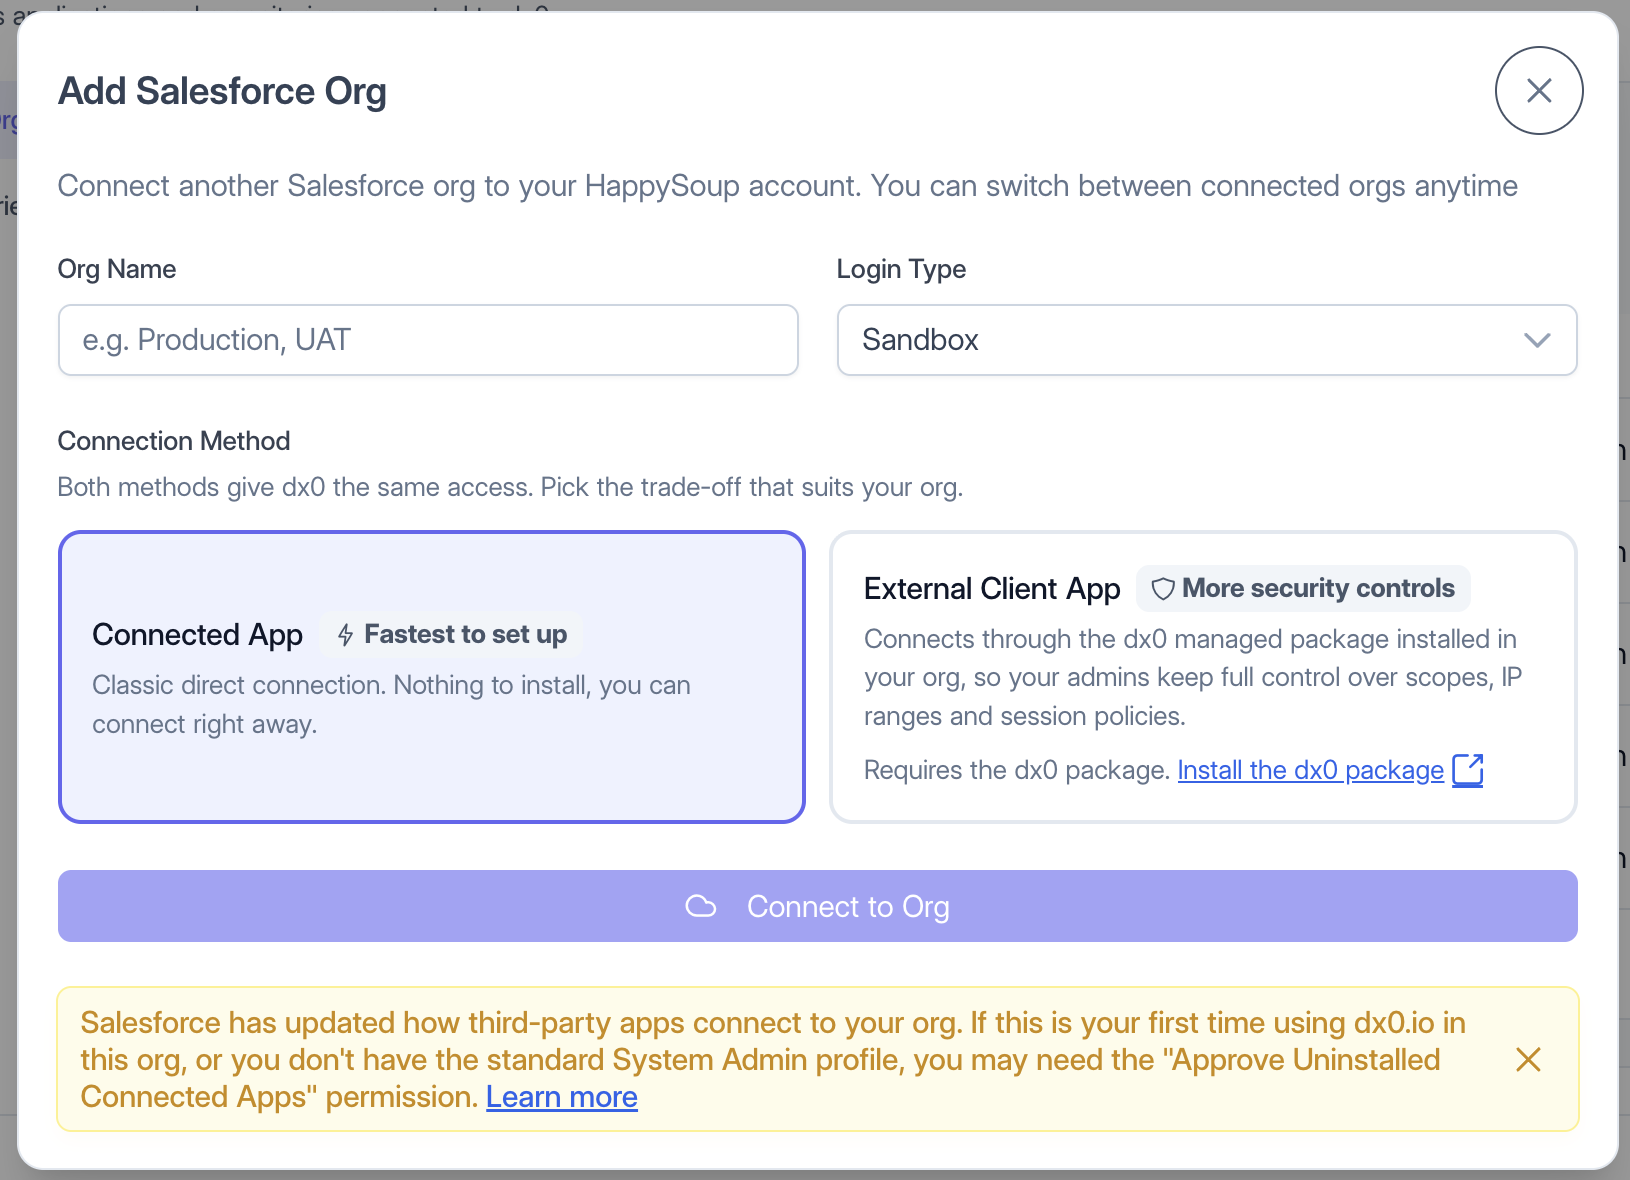
Task: Open the Learn more link
Action: click(562, 1097)
